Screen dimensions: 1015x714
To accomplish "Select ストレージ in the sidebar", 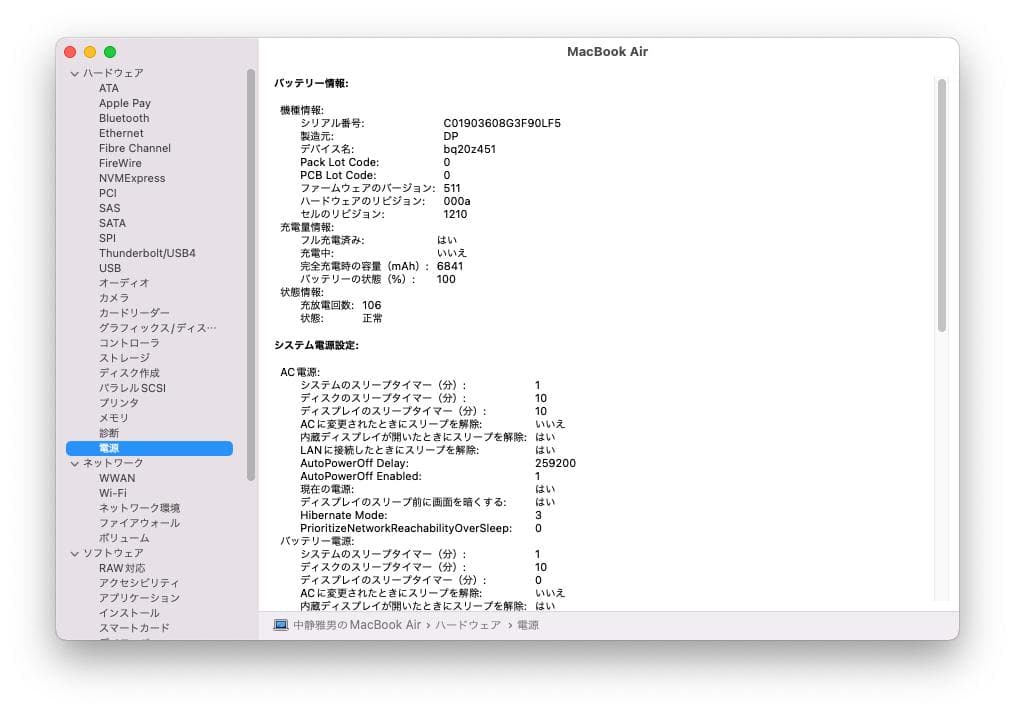I will coord(124,358).
